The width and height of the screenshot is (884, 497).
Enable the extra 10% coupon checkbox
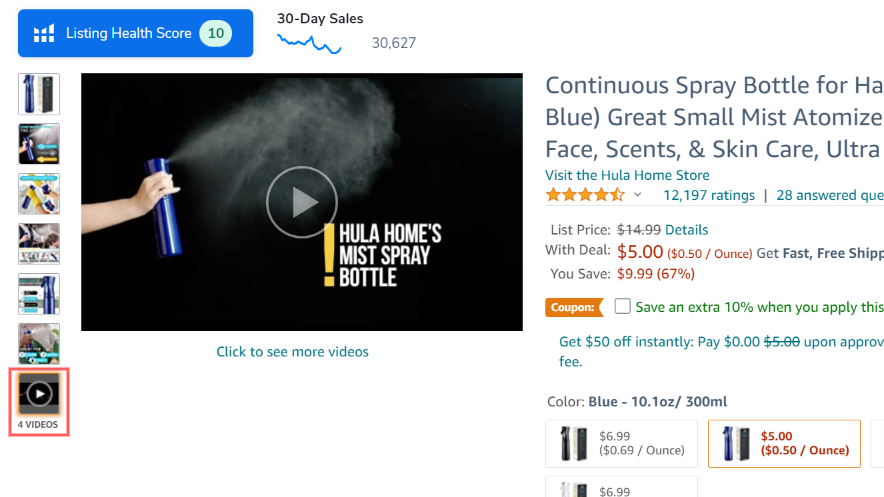pyautogui.click(x=623, y=307)
